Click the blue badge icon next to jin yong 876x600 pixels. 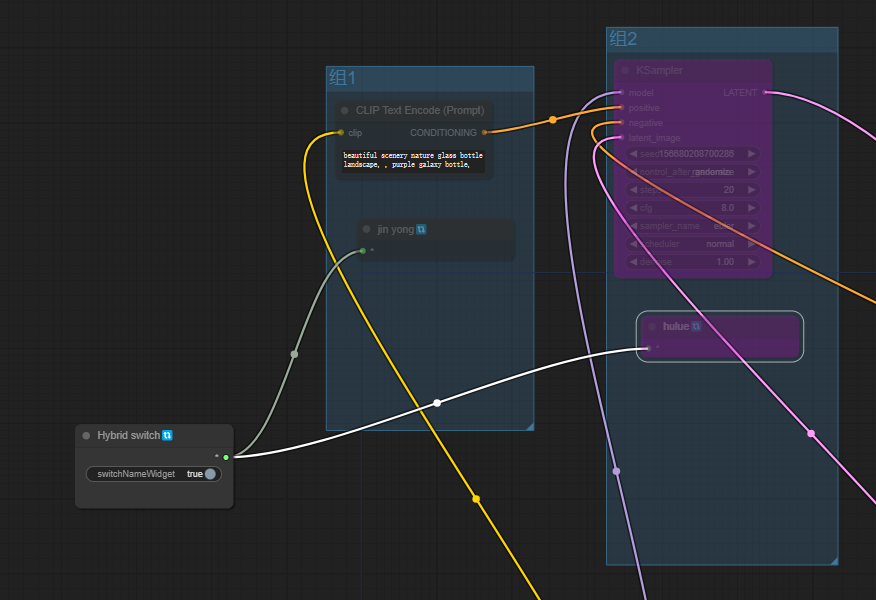tap(421, 229)
